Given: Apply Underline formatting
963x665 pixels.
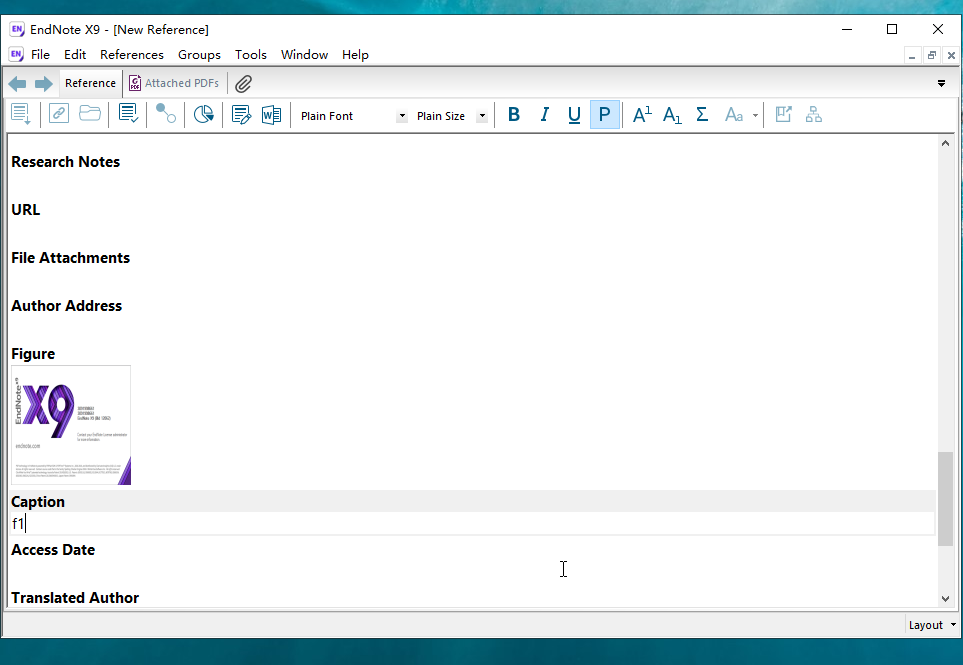Looking at the screenshot, I should [x=574, y=115].
